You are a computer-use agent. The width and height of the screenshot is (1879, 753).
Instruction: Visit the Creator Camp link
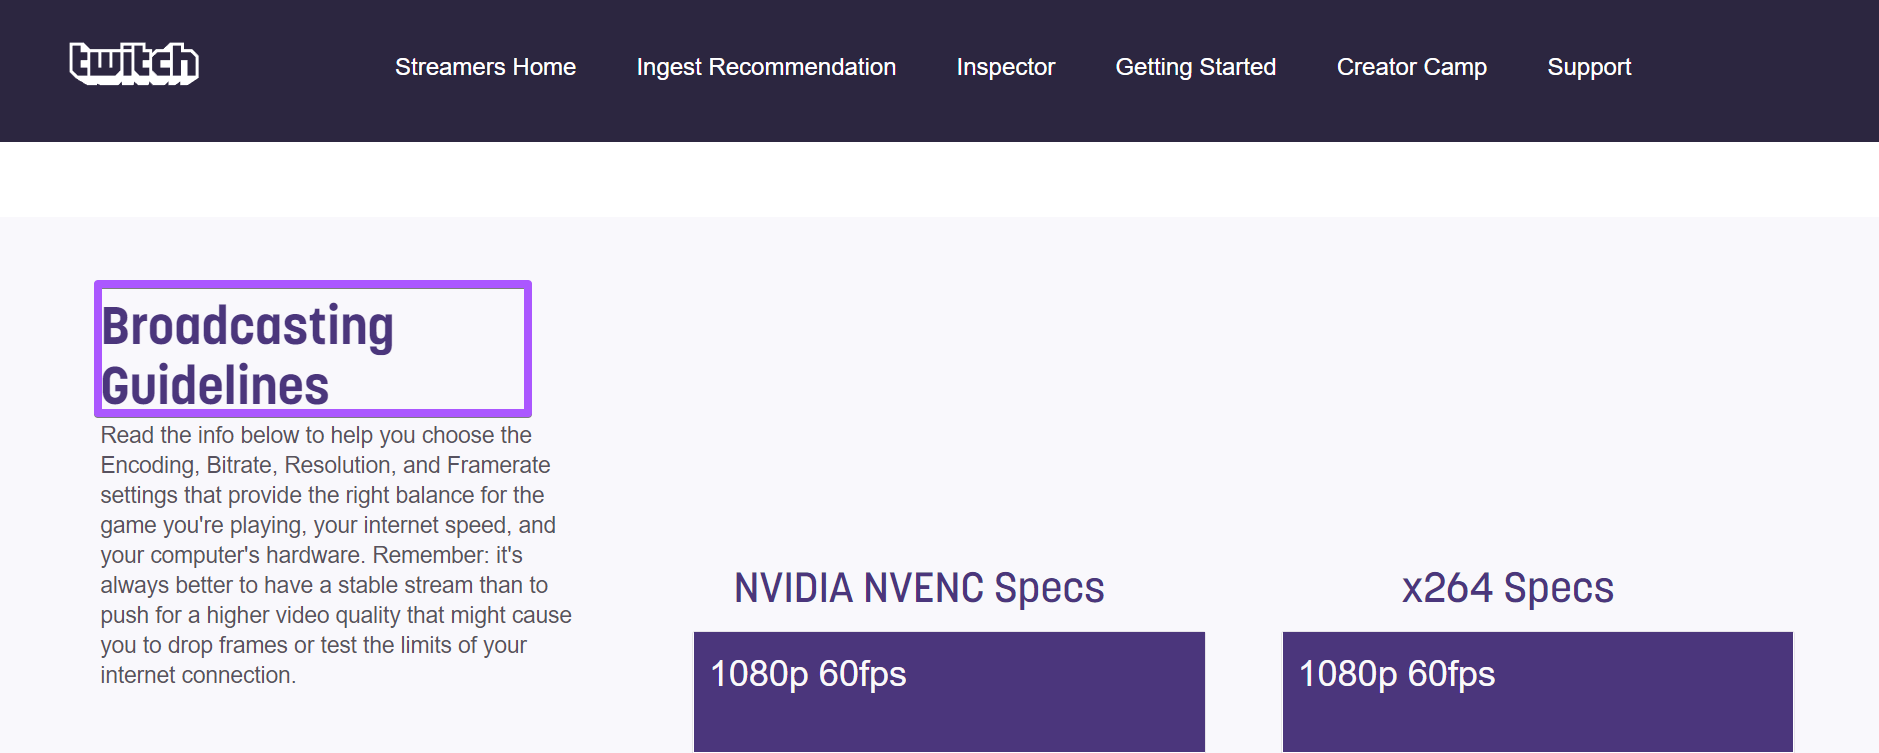[x=1411, y=67]
